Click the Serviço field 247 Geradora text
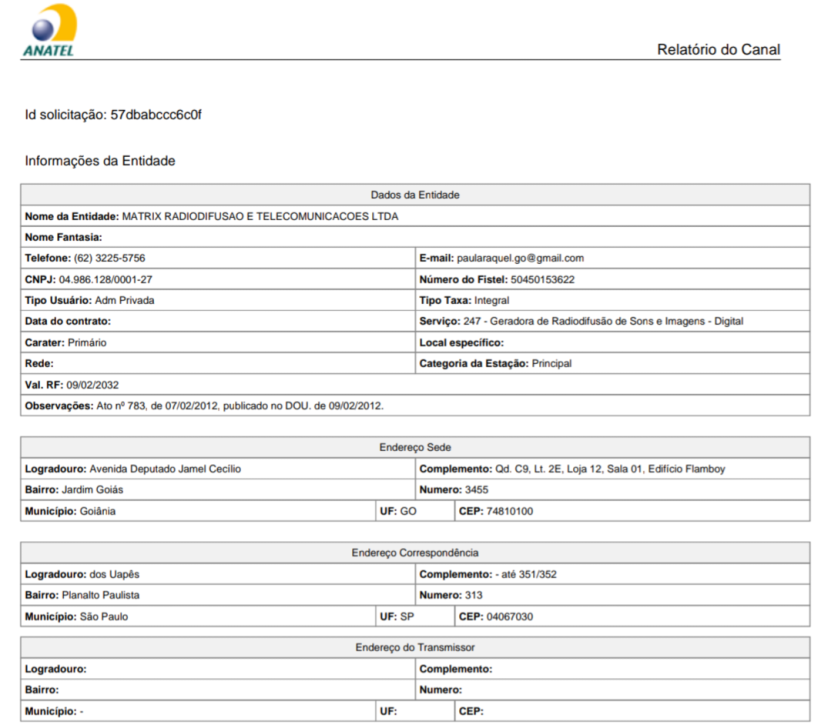This screenshot has height=728, width=831. tap(603, 321)
